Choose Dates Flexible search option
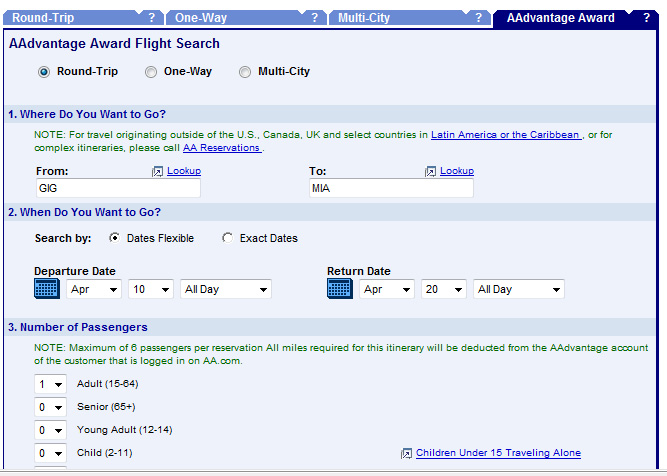667x476 pixels. point(114,238)
